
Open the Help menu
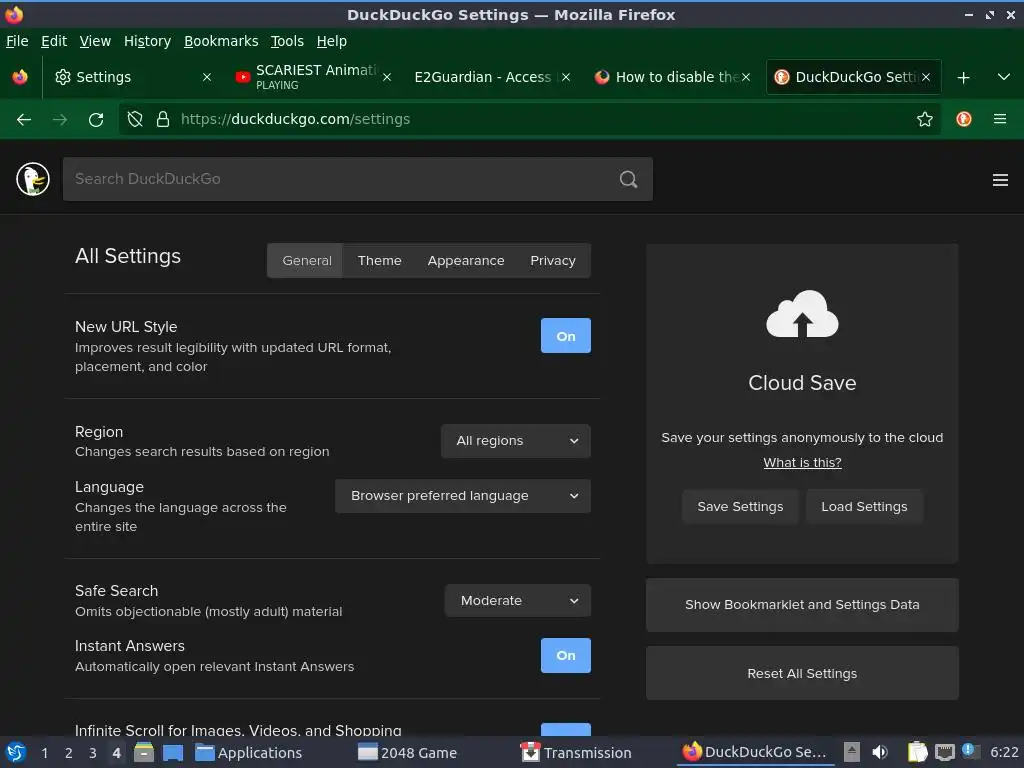(x=332, y=41)
